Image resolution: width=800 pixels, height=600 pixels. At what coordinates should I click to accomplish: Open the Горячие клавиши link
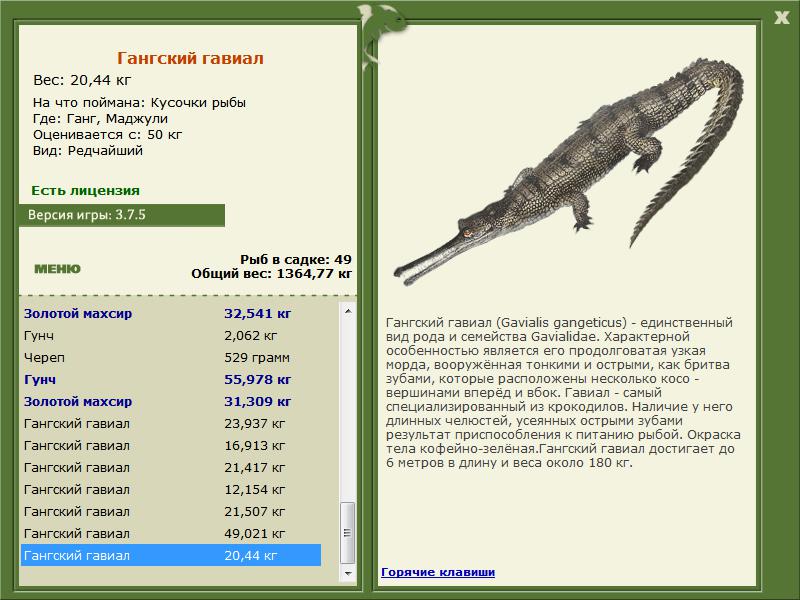438,572
